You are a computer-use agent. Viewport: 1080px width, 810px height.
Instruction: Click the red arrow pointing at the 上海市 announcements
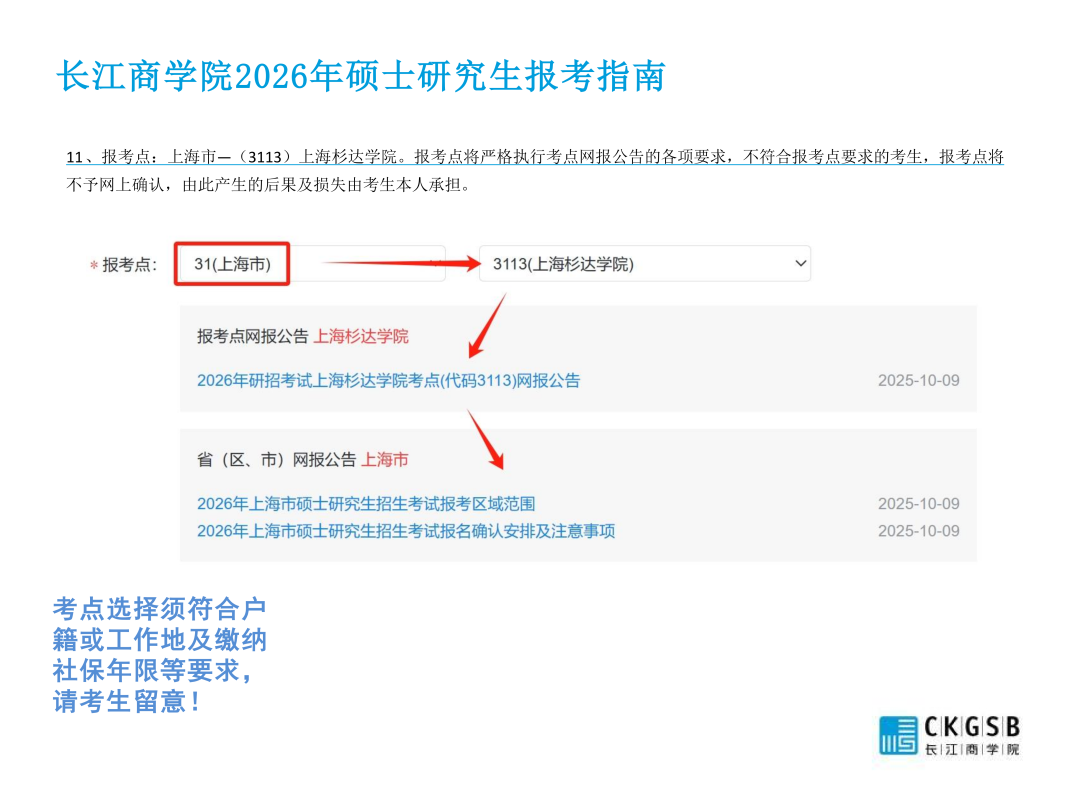tap(486, 438)
